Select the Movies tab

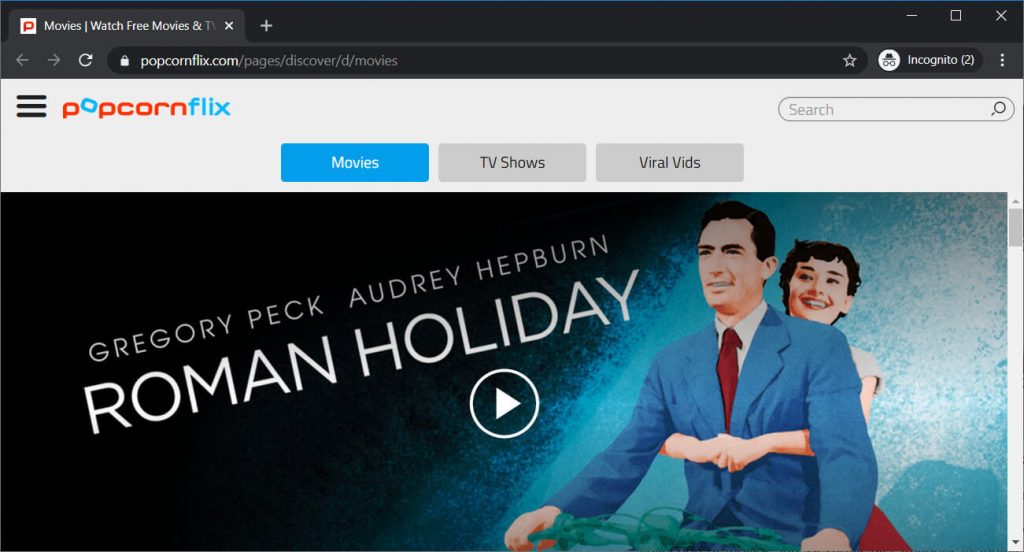click(355, 163)
